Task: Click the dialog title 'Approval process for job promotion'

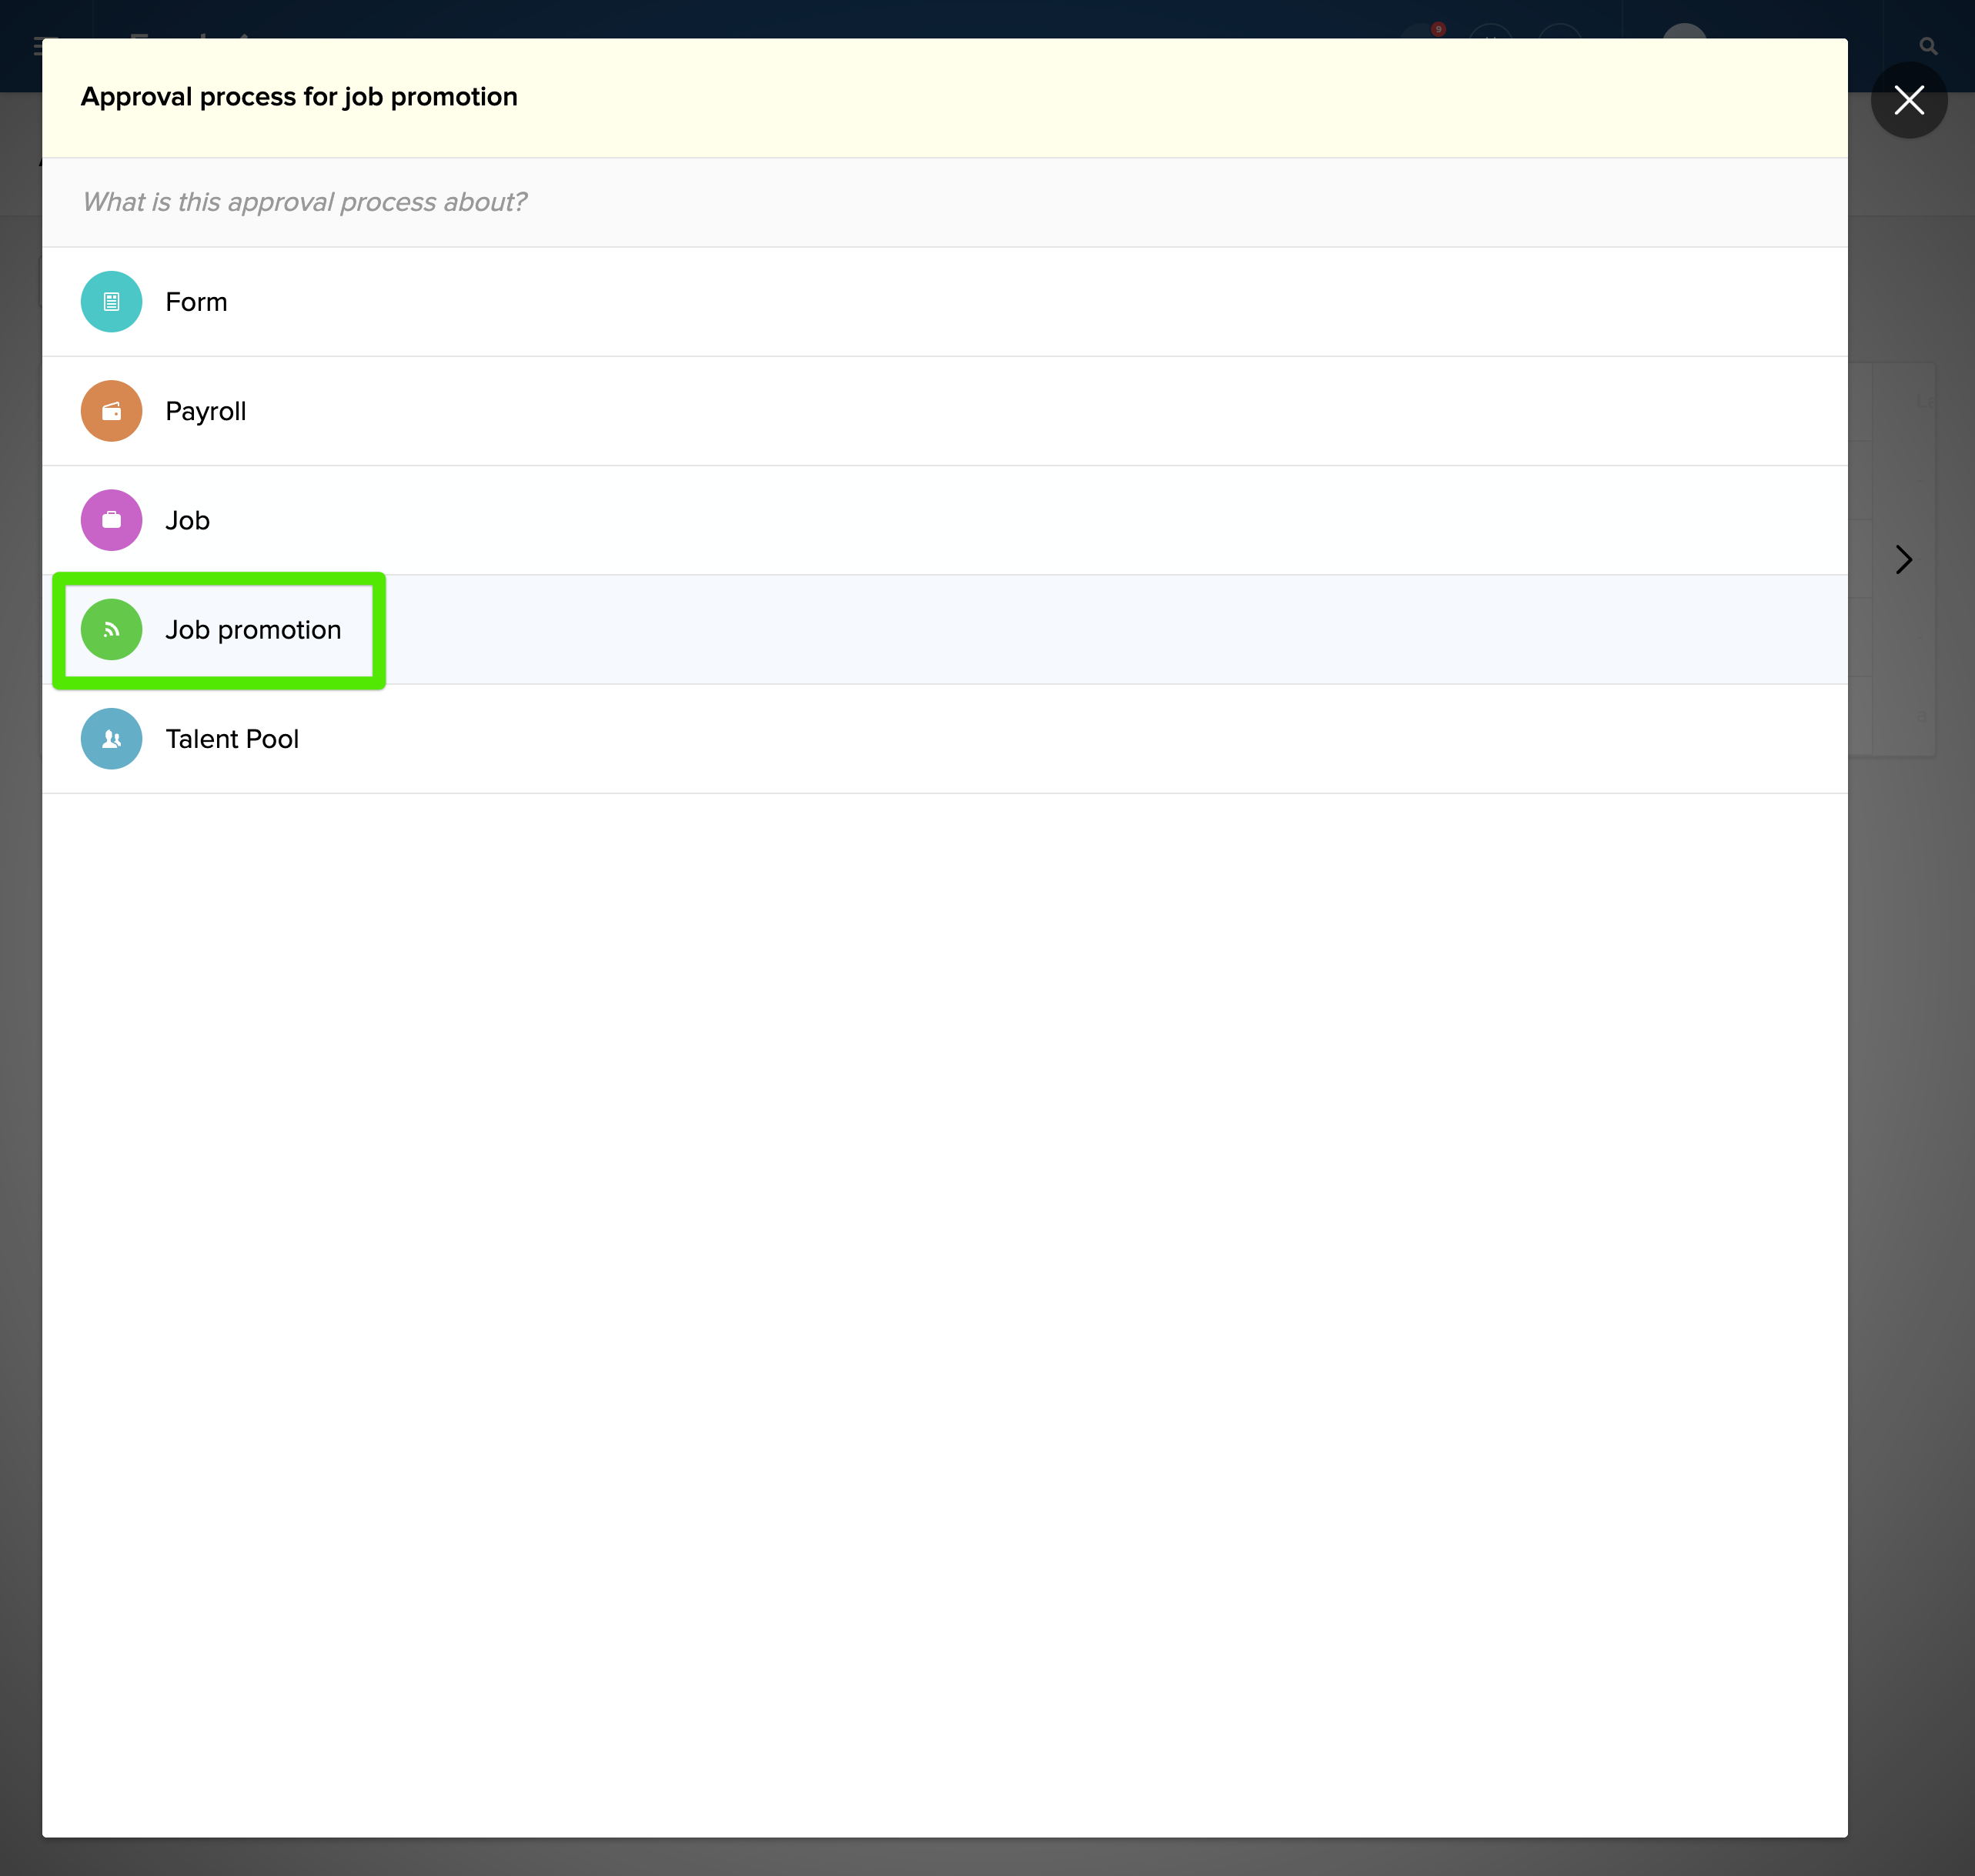Action: [299, 97]
